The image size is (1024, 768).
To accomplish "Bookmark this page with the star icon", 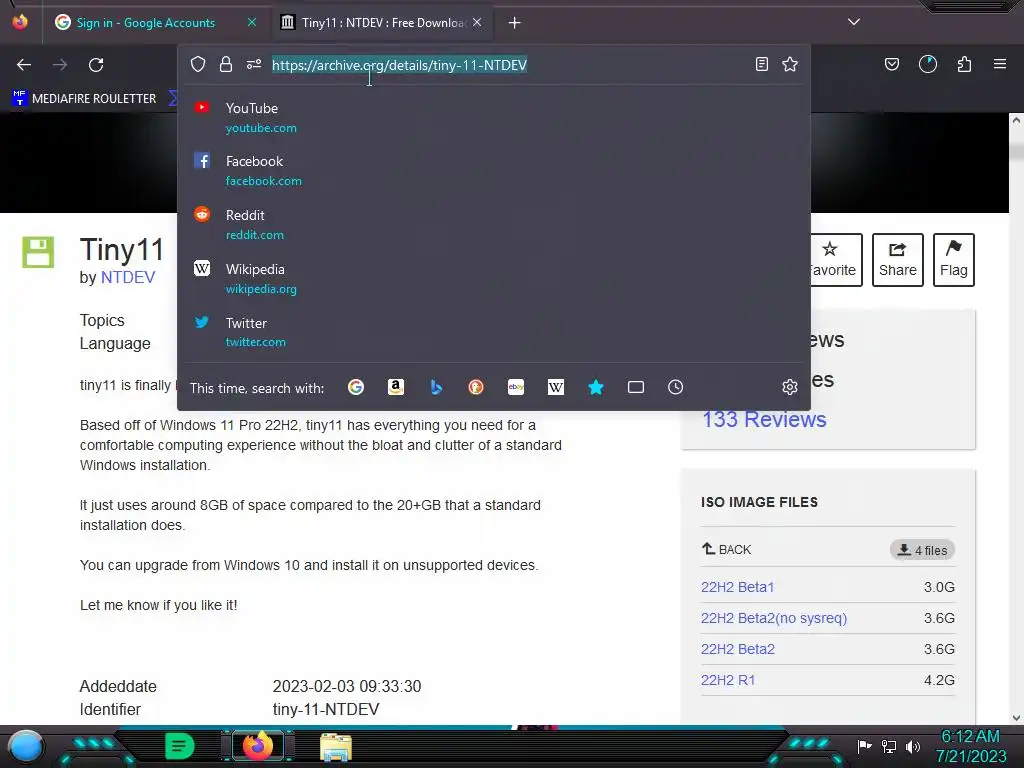I will pos(790,64).
